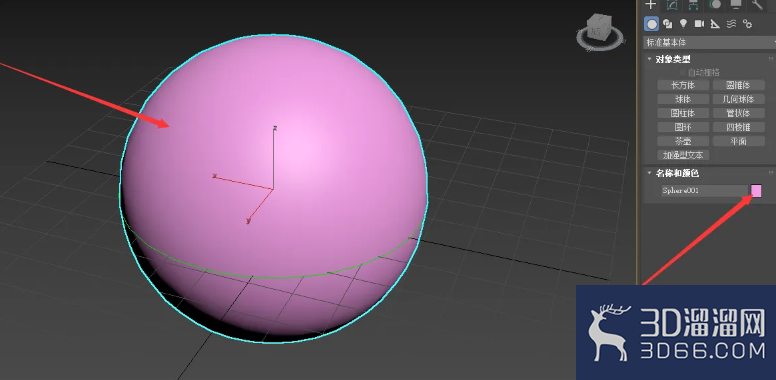The width and height of the screenshot is (776, 380).
Task: Collapse the 对象类型 rollout
Action: (673, 59)
